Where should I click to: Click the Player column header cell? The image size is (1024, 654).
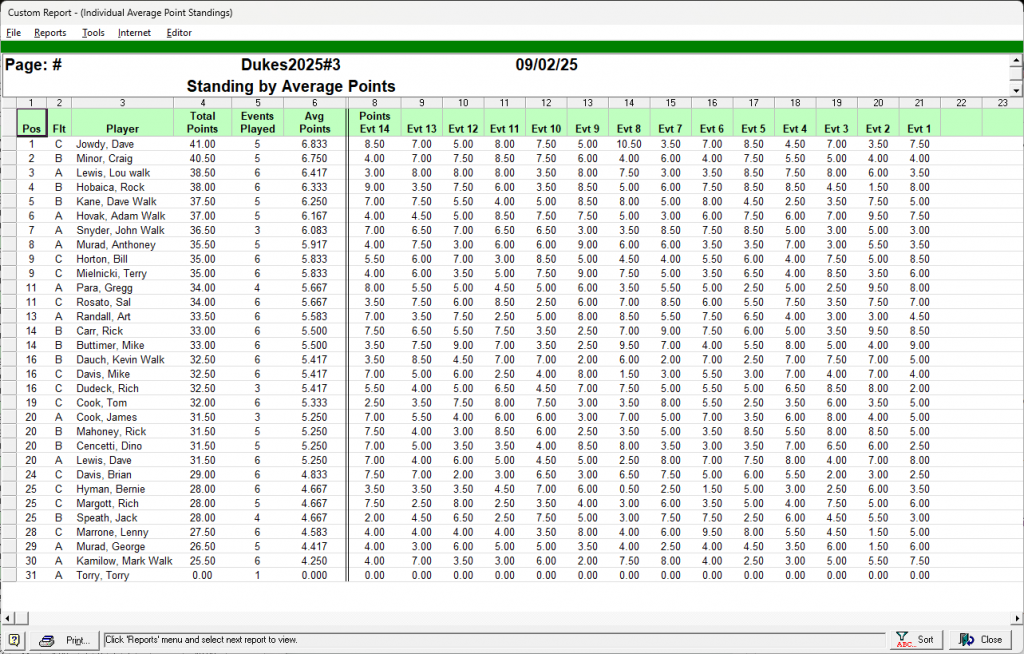(x=122, y=128)
